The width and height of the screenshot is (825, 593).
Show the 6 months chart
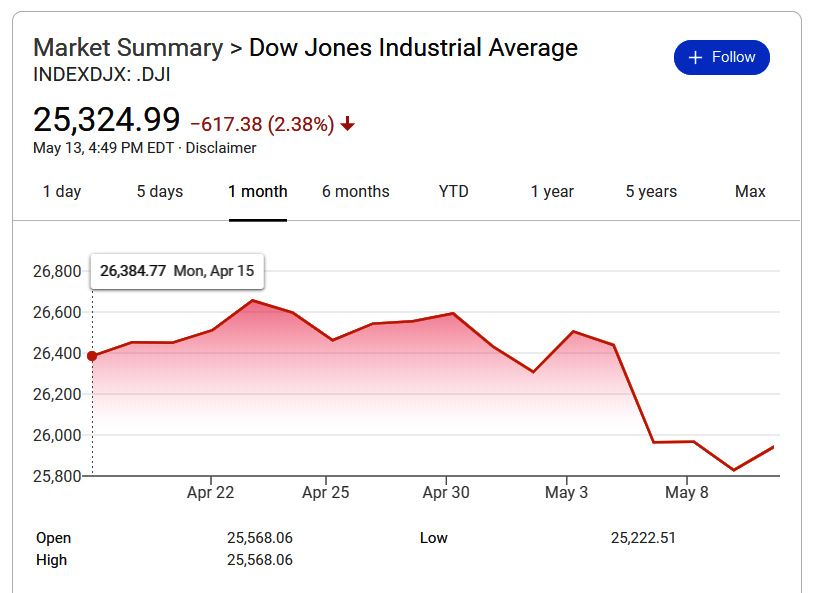[356, 192]
